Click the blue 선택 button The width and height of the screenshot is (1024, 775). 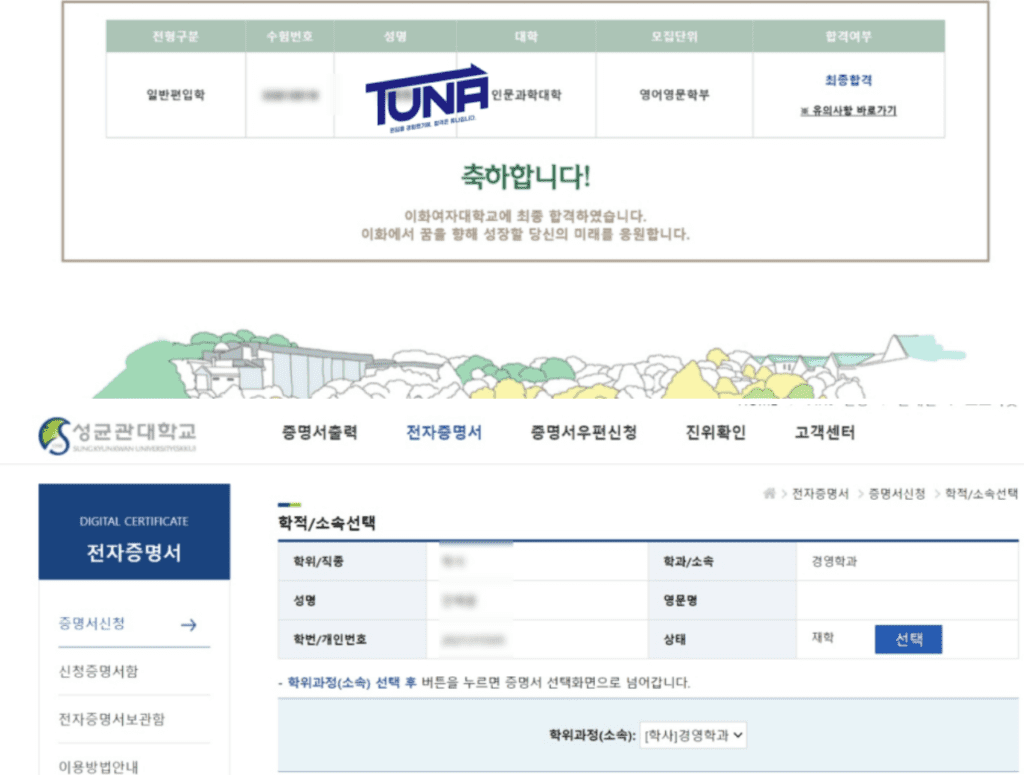point(908,639)
